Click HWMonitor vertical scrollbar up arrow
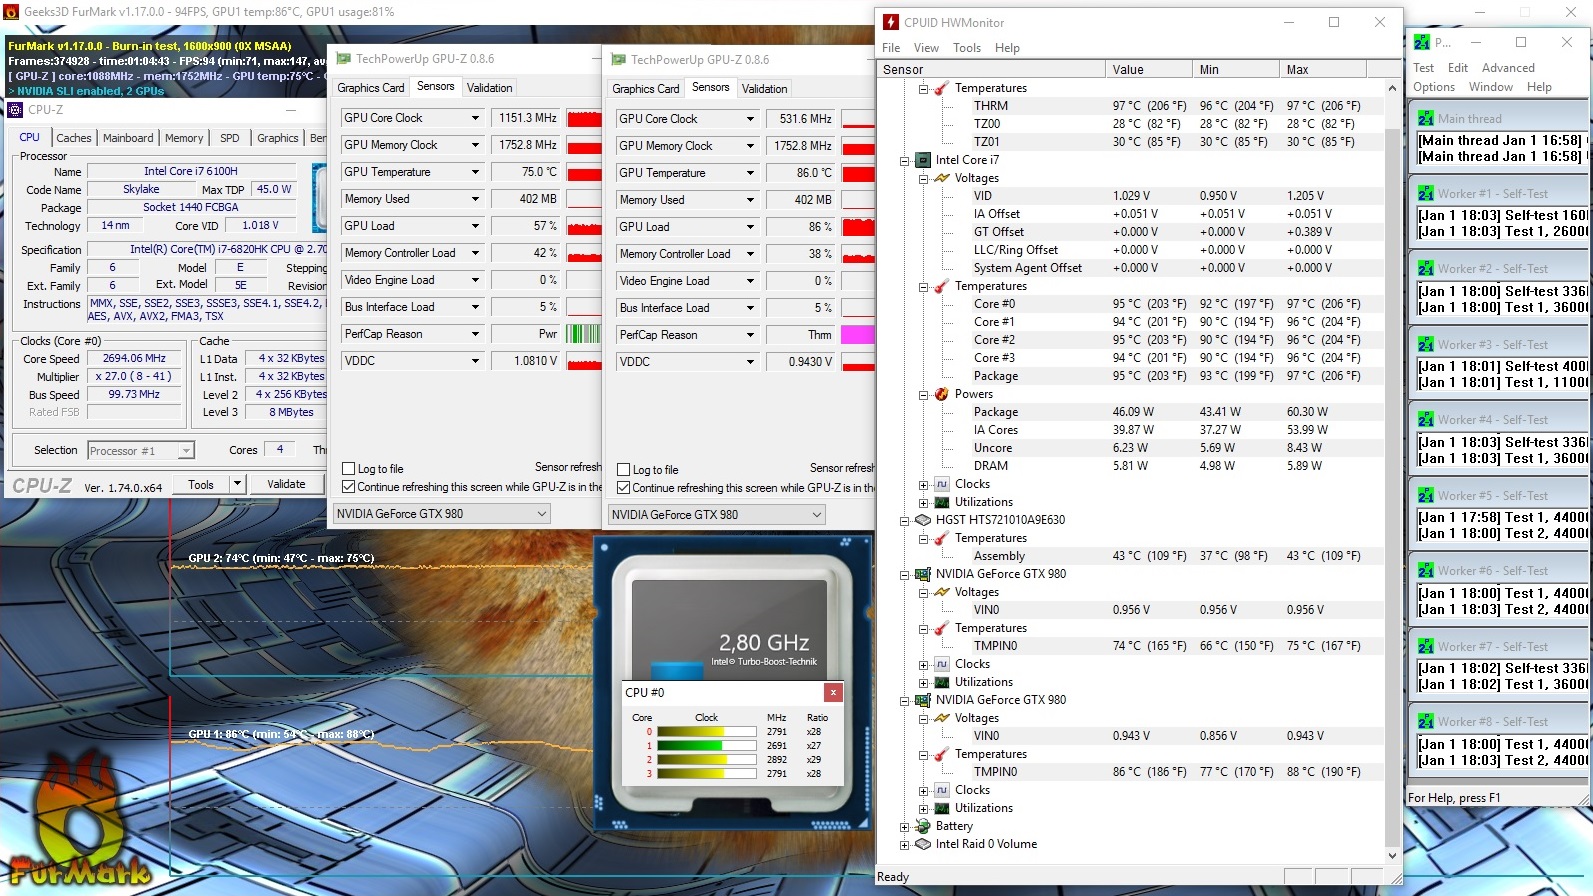This screenshot has height=896, width=1593. 1392,88
